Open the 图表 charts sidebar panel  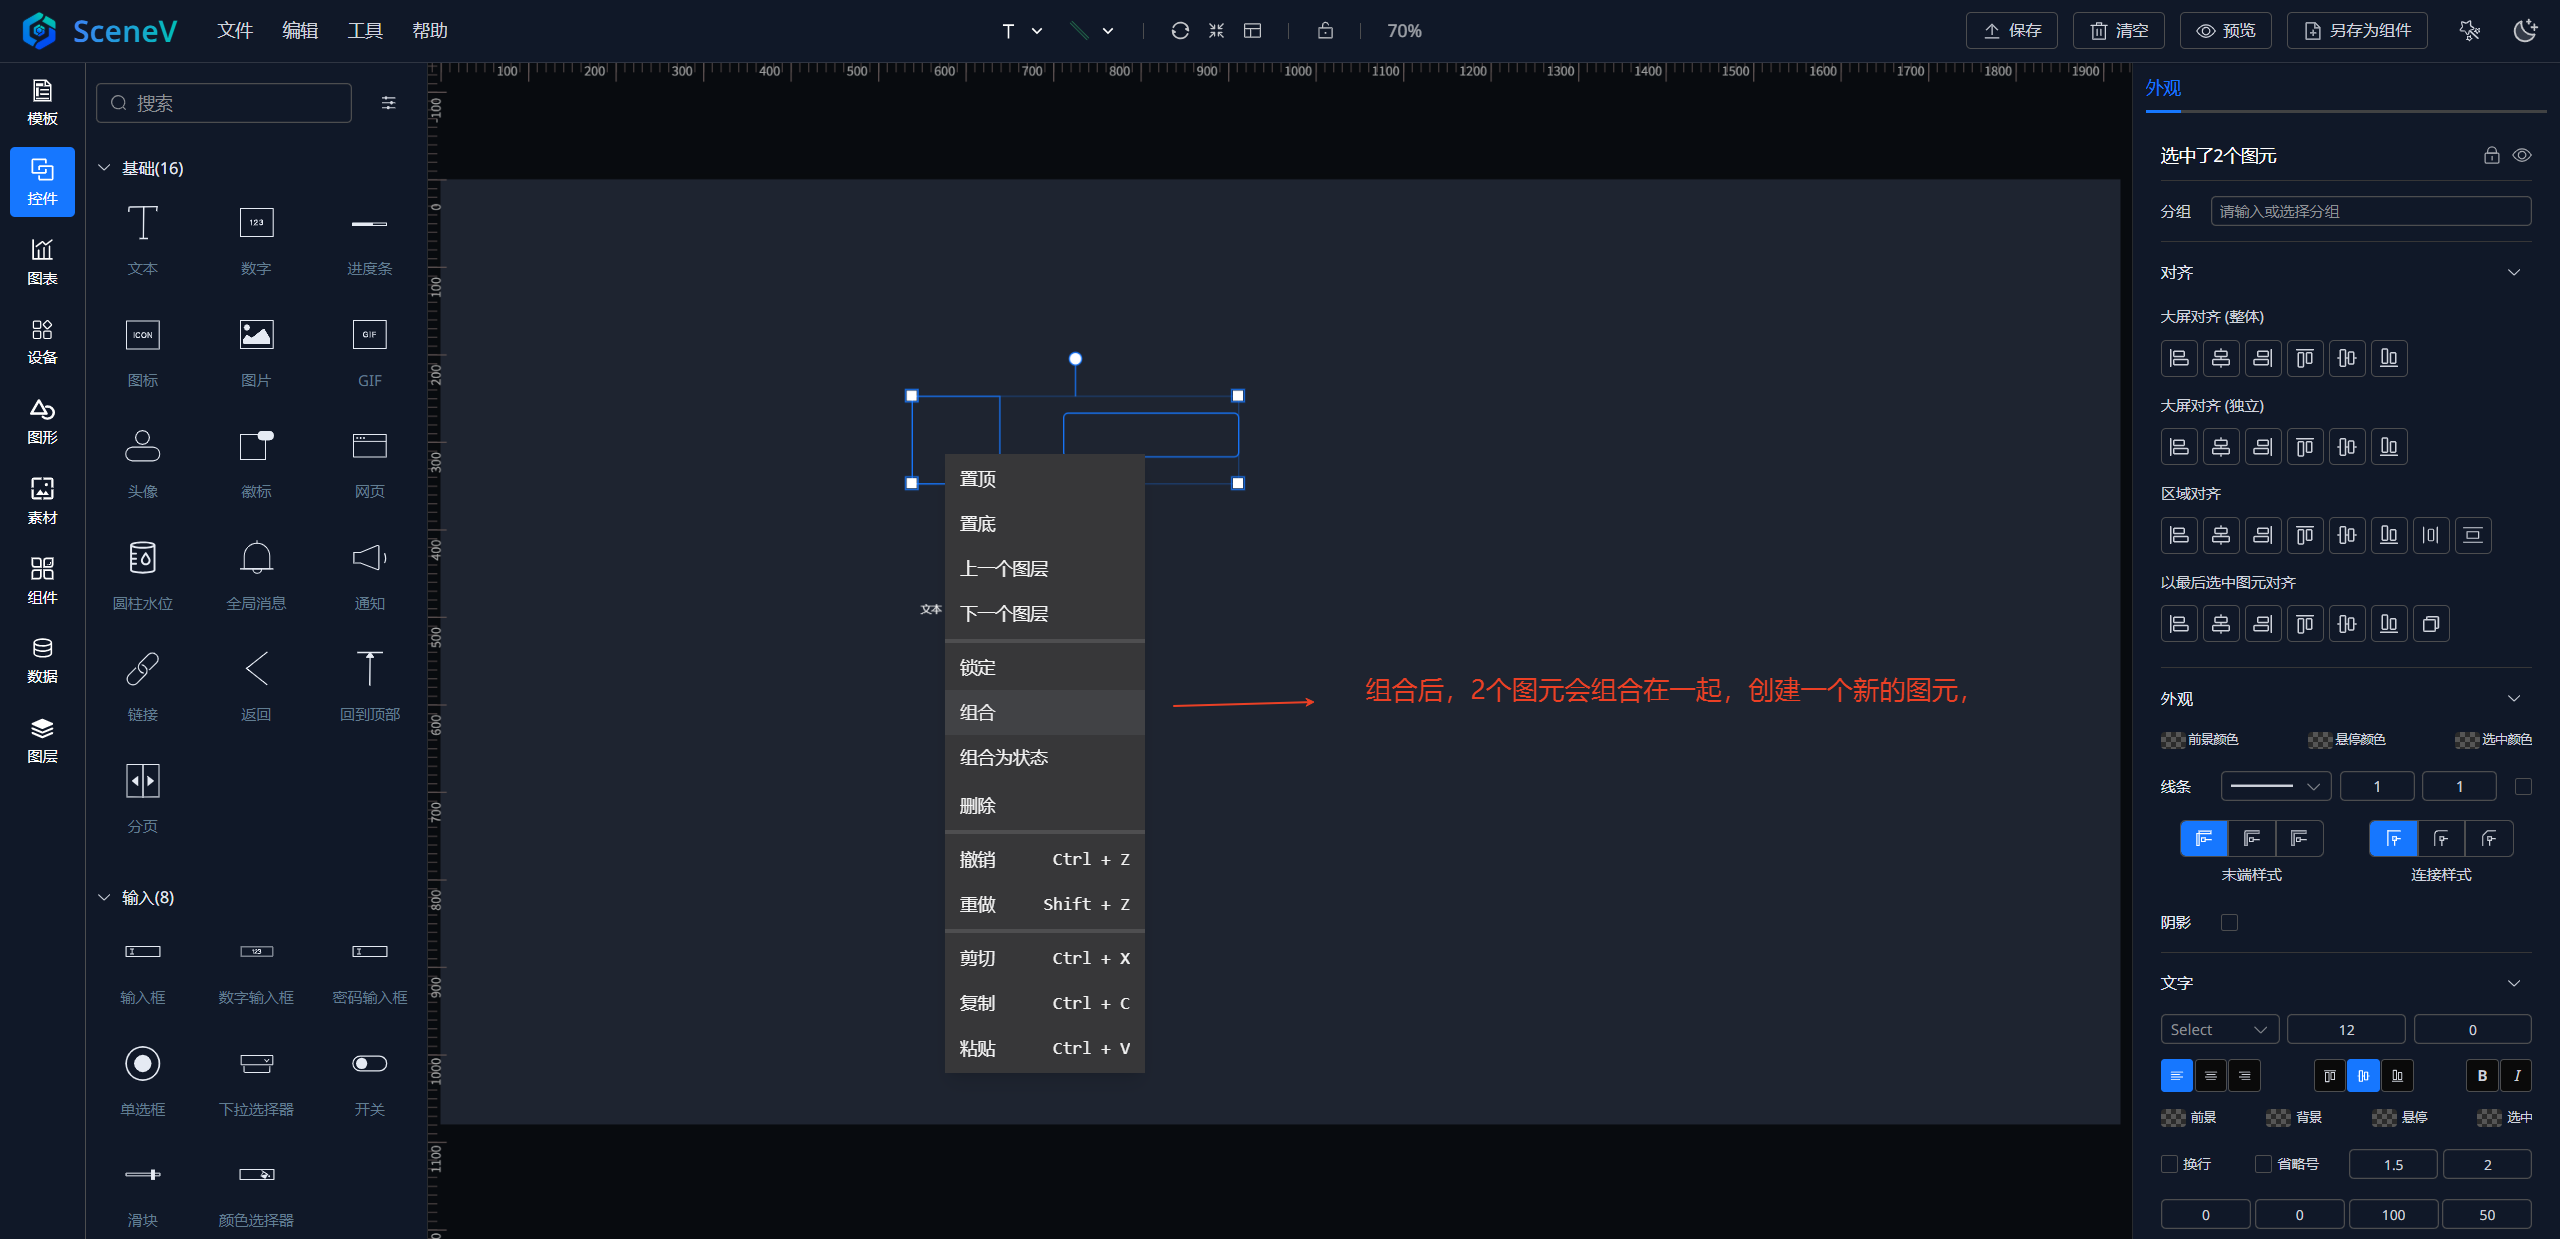tap(42, 261)
